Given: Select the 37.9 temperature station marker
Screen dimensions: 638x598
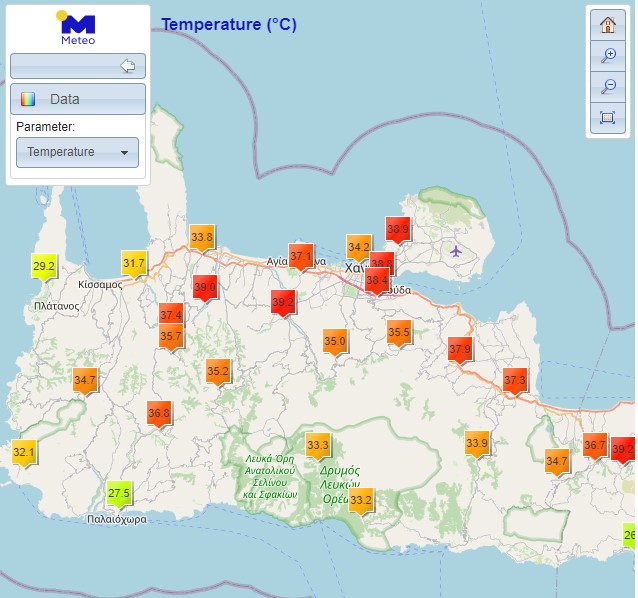Looking at the screenshot, I should (460, 350).
